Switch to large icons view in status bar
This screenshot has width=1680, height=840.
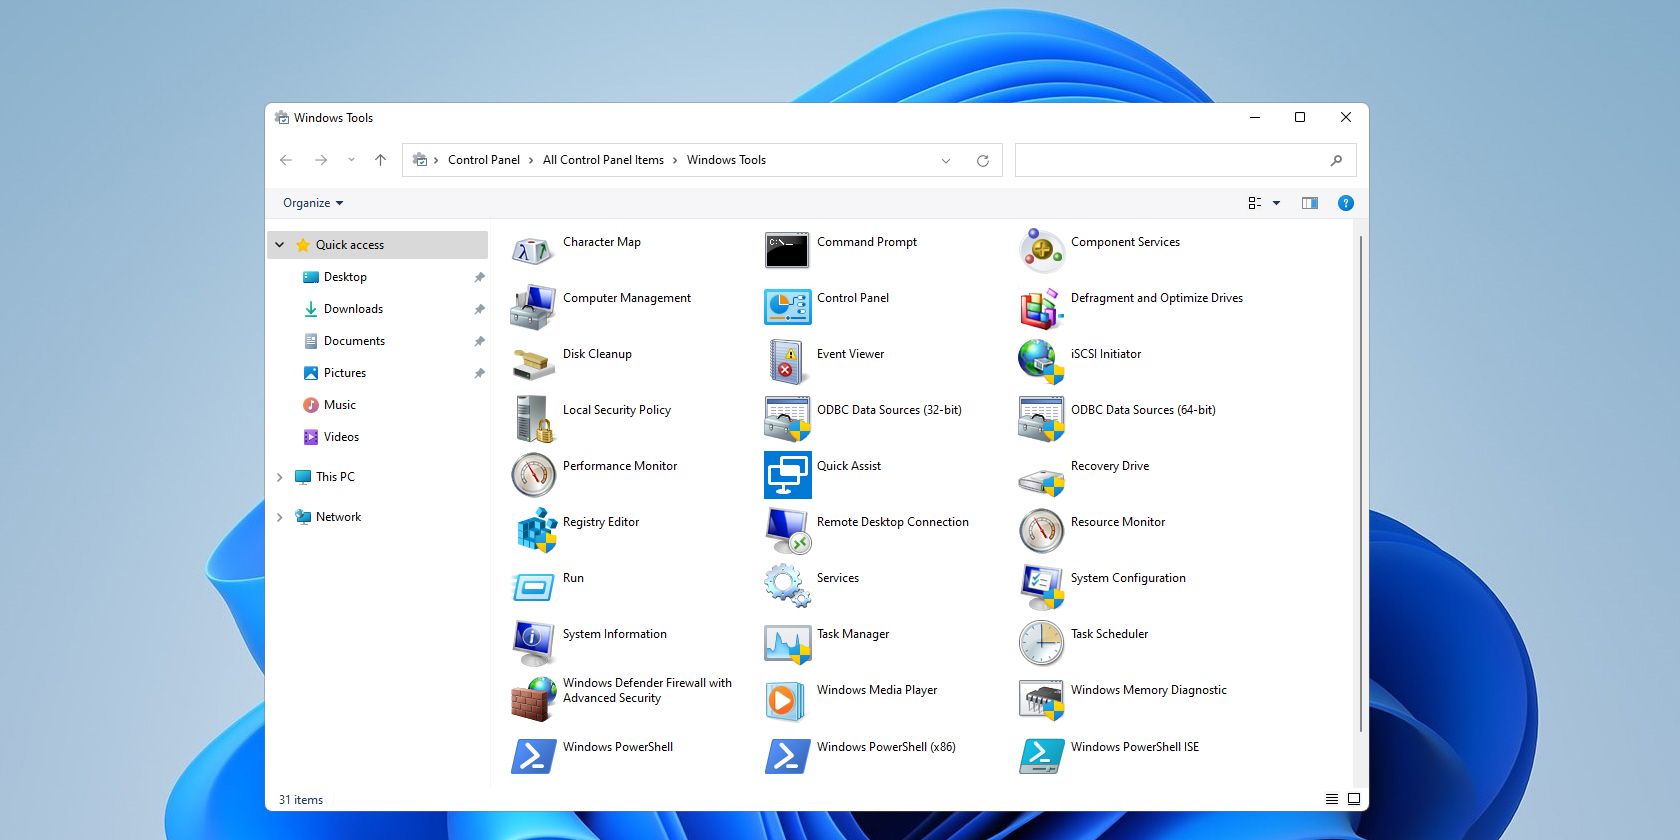(x=1354, y=799)
